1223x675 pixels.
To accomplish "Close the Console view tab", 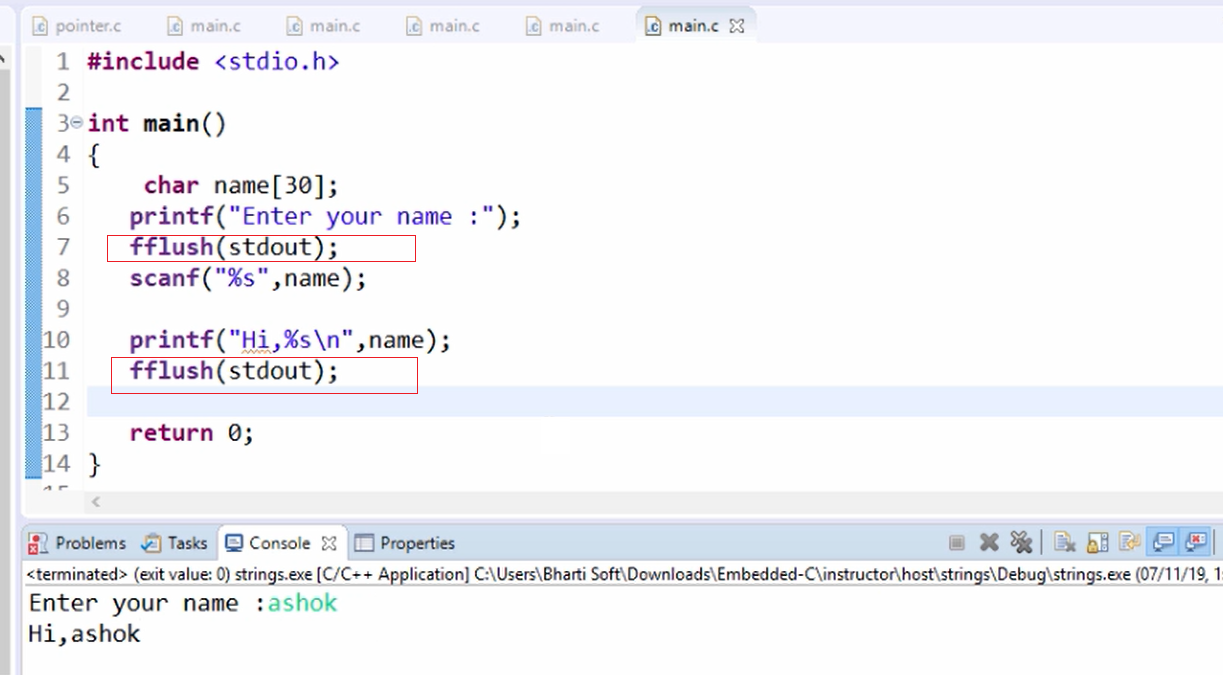I will (329, 544).
